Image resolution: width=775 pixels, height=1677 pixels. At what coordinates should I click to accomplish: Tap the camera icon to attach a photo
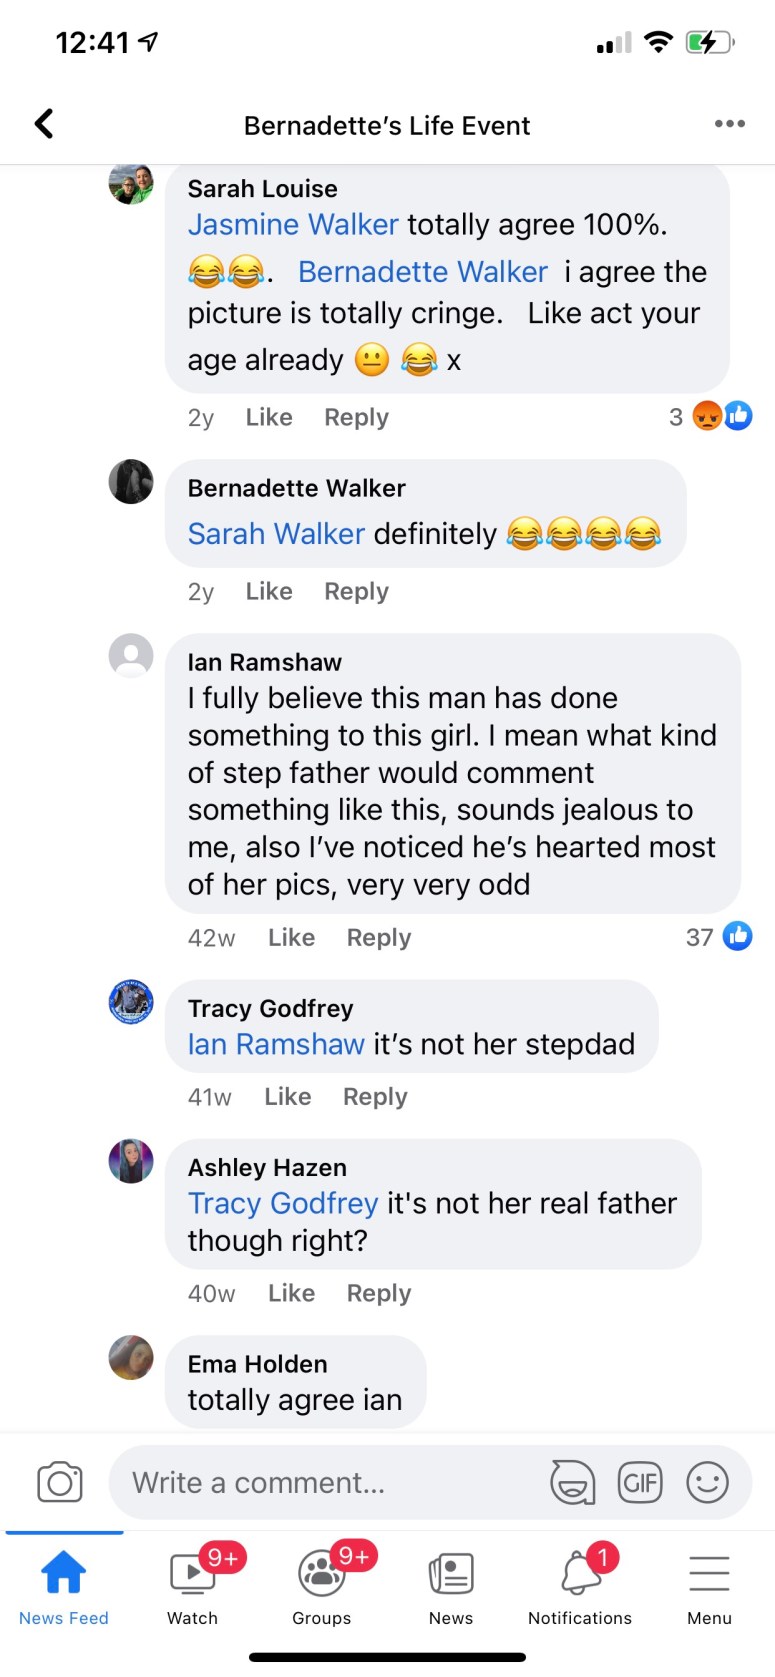tap(60, 1482)
